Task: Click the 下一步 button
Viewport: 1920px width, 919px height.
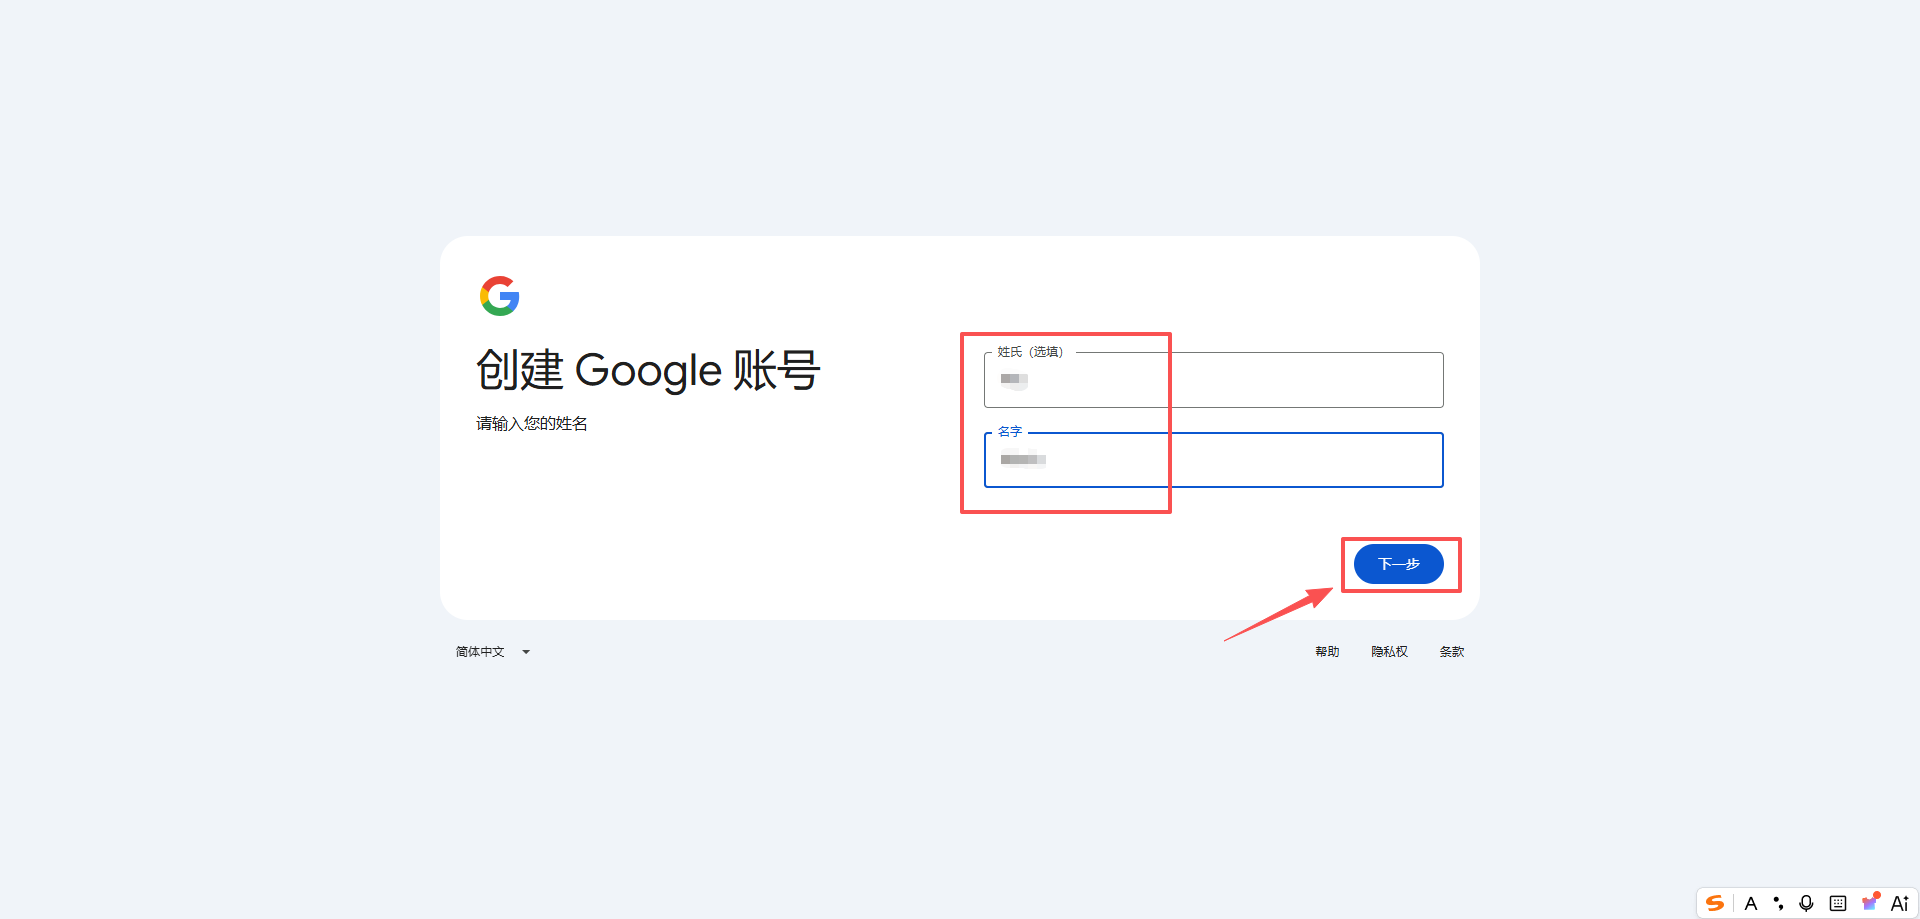Action: click(1398, 564)
